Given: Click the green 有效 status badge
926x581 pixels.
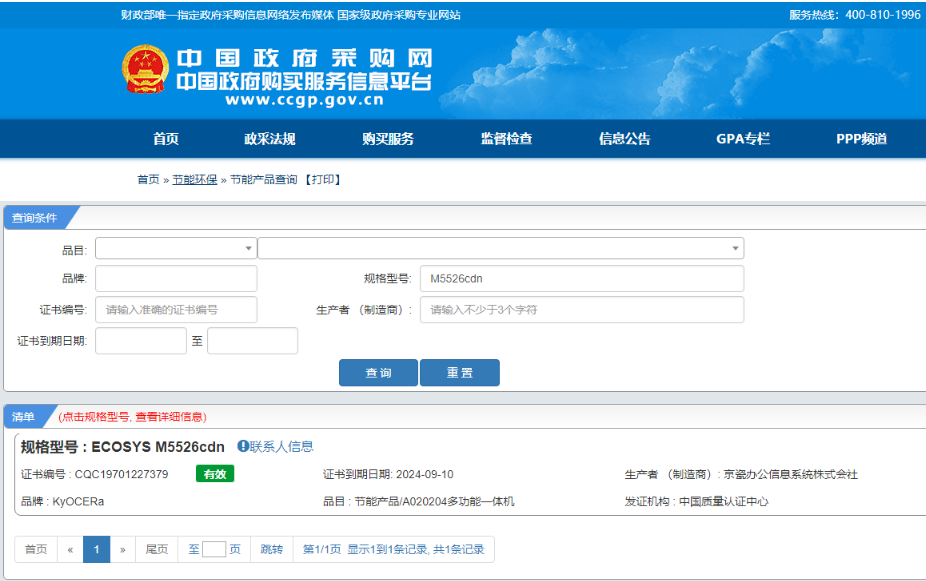Looking at the screenshot, I should pyautogui.click(x=215, y=474).
